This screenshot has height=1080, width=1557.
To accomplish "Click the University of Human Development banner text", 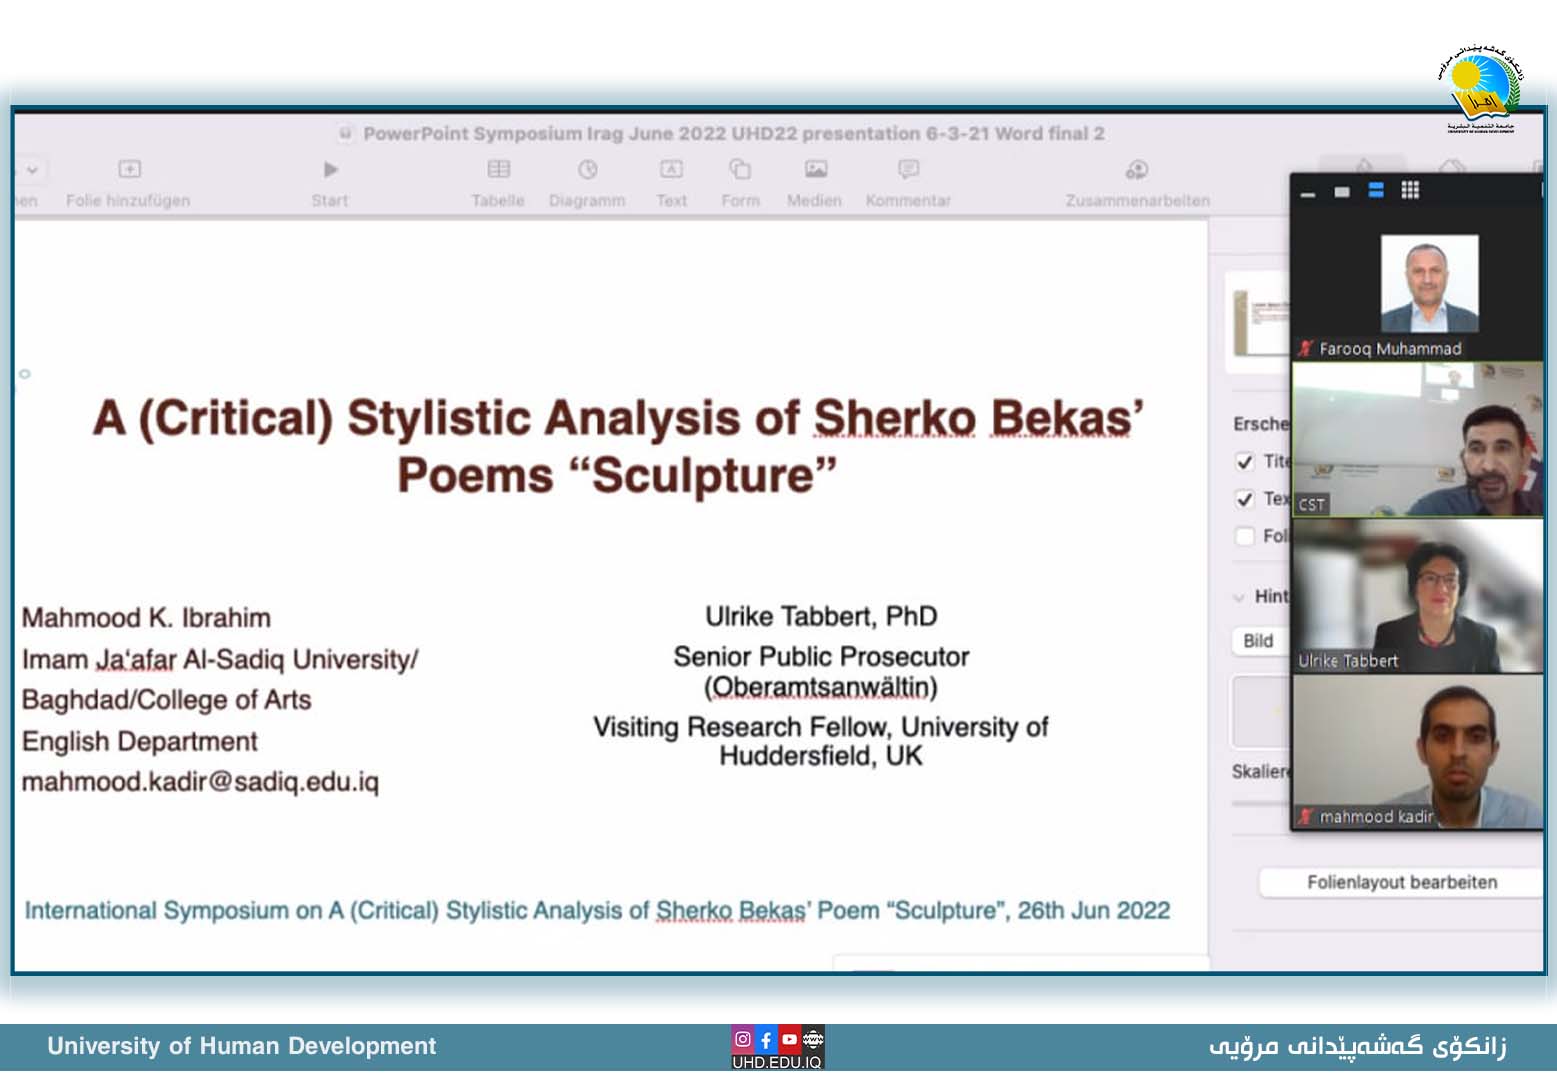I will 241,1046.
